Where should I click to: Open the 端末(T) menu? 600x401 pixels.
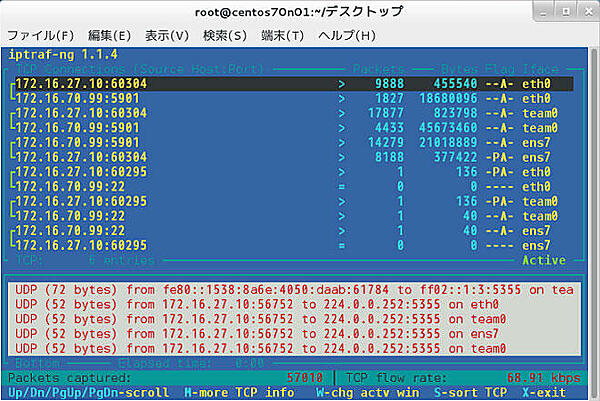click(x=282, y=36)
